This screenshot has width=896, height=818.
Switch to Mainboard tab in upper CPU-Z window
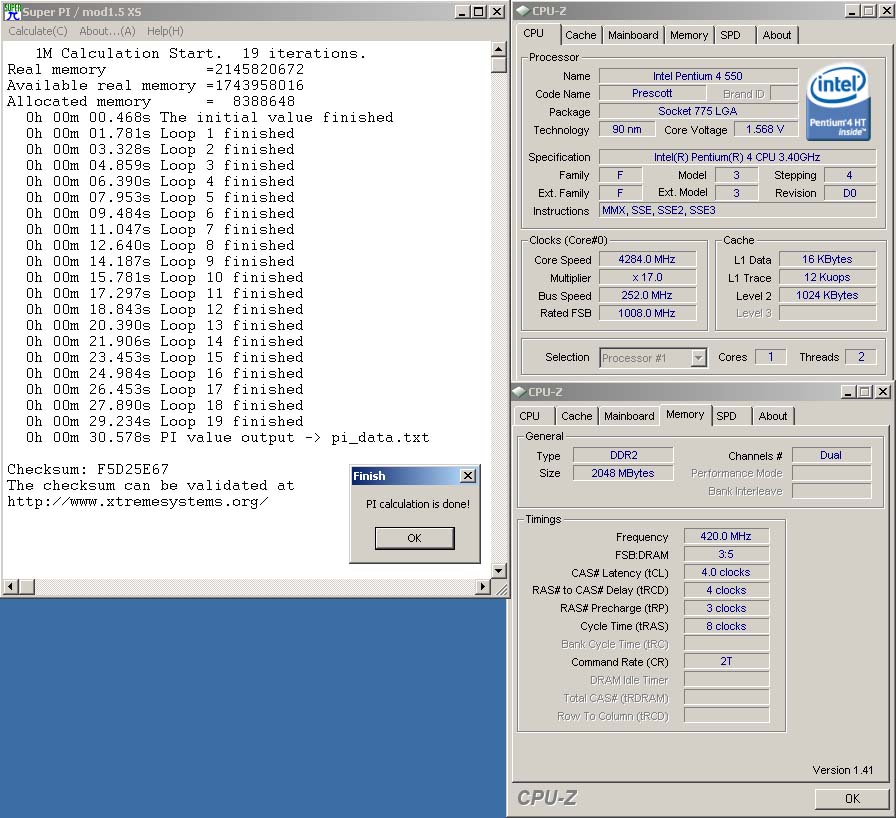point(633,35)
